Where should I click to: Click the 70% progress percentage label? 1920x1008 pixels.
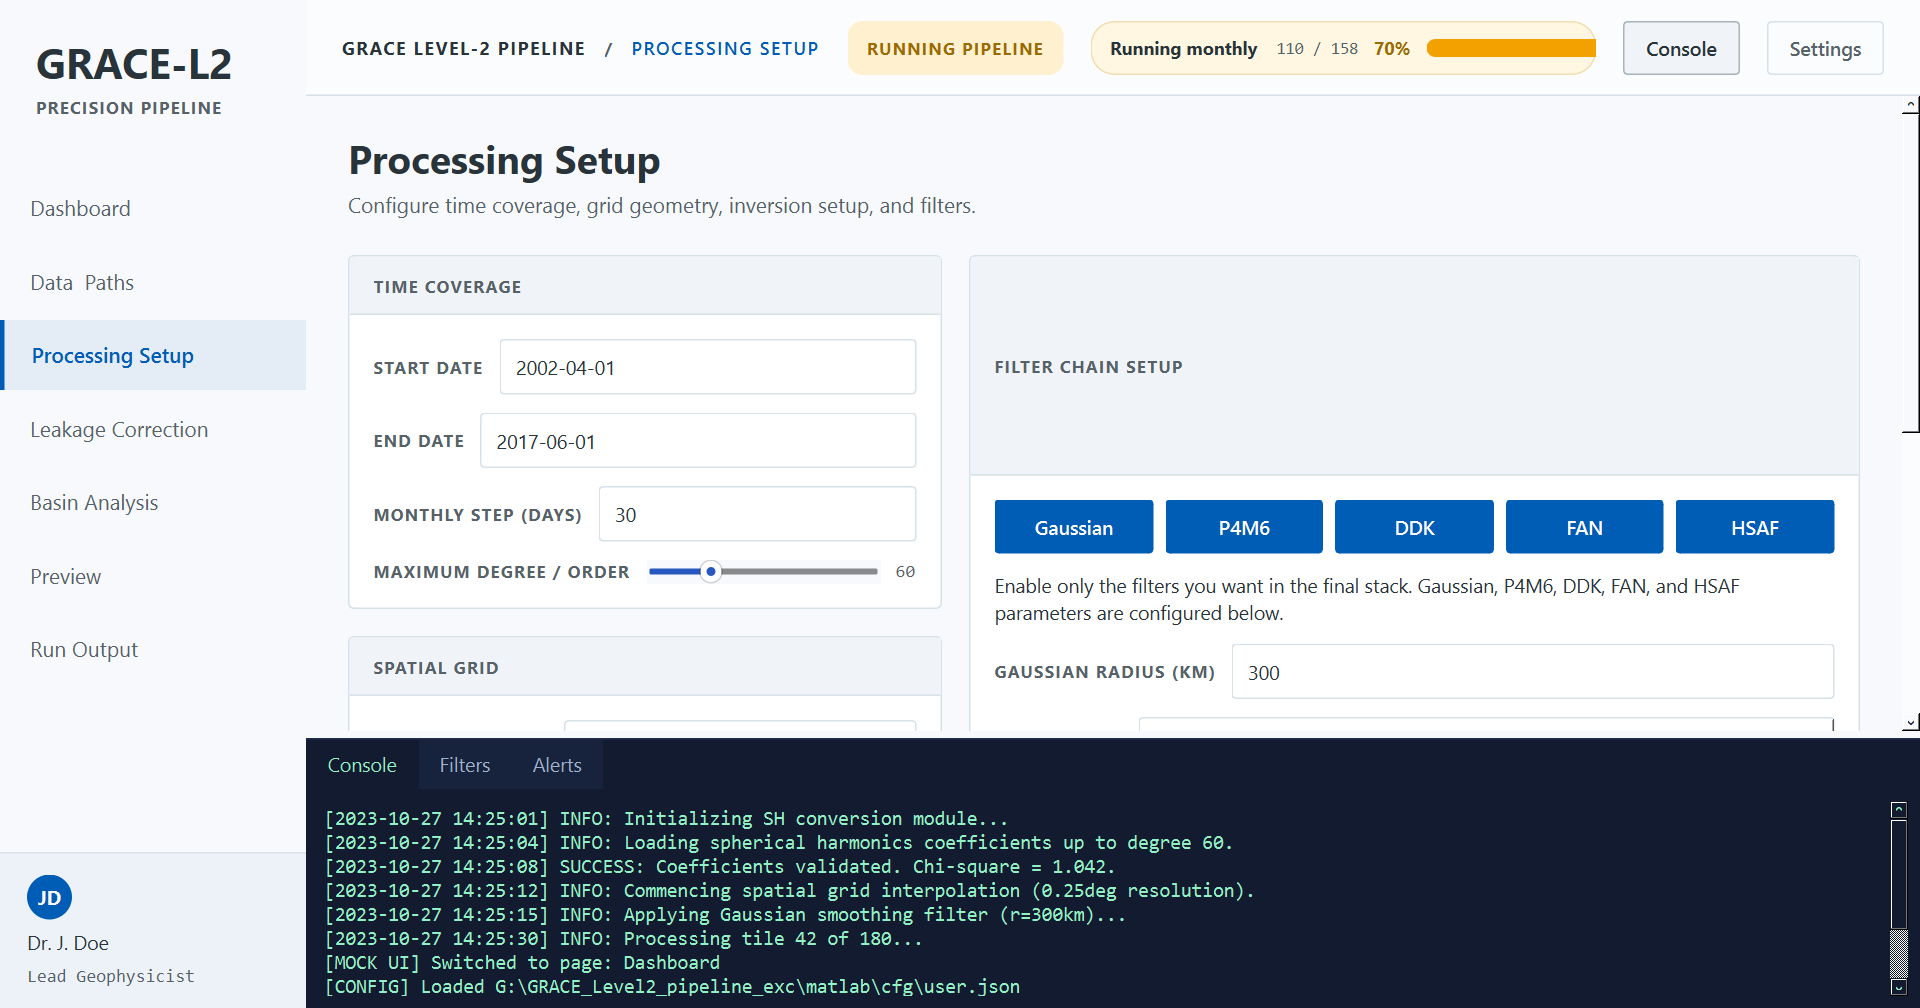point(1391,48)
